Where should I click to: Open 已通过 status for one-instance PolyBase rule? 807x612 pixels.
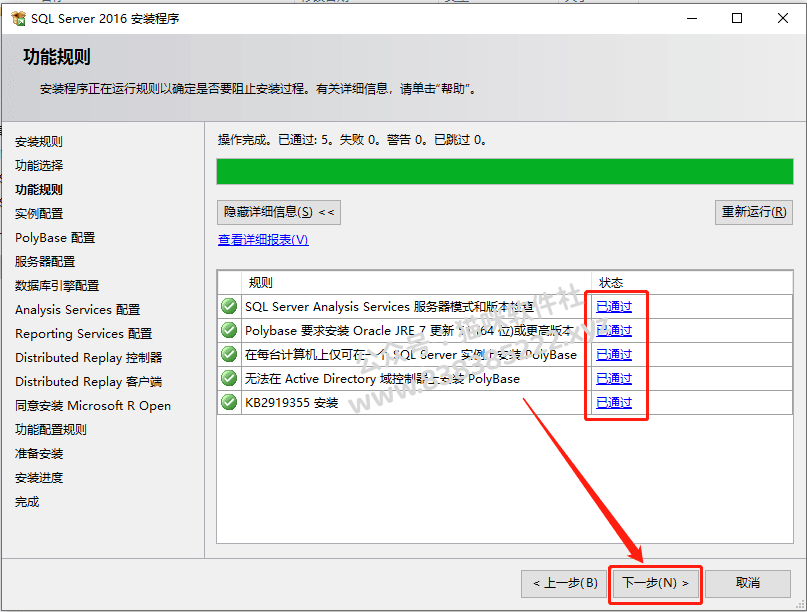tap(613, 354)
